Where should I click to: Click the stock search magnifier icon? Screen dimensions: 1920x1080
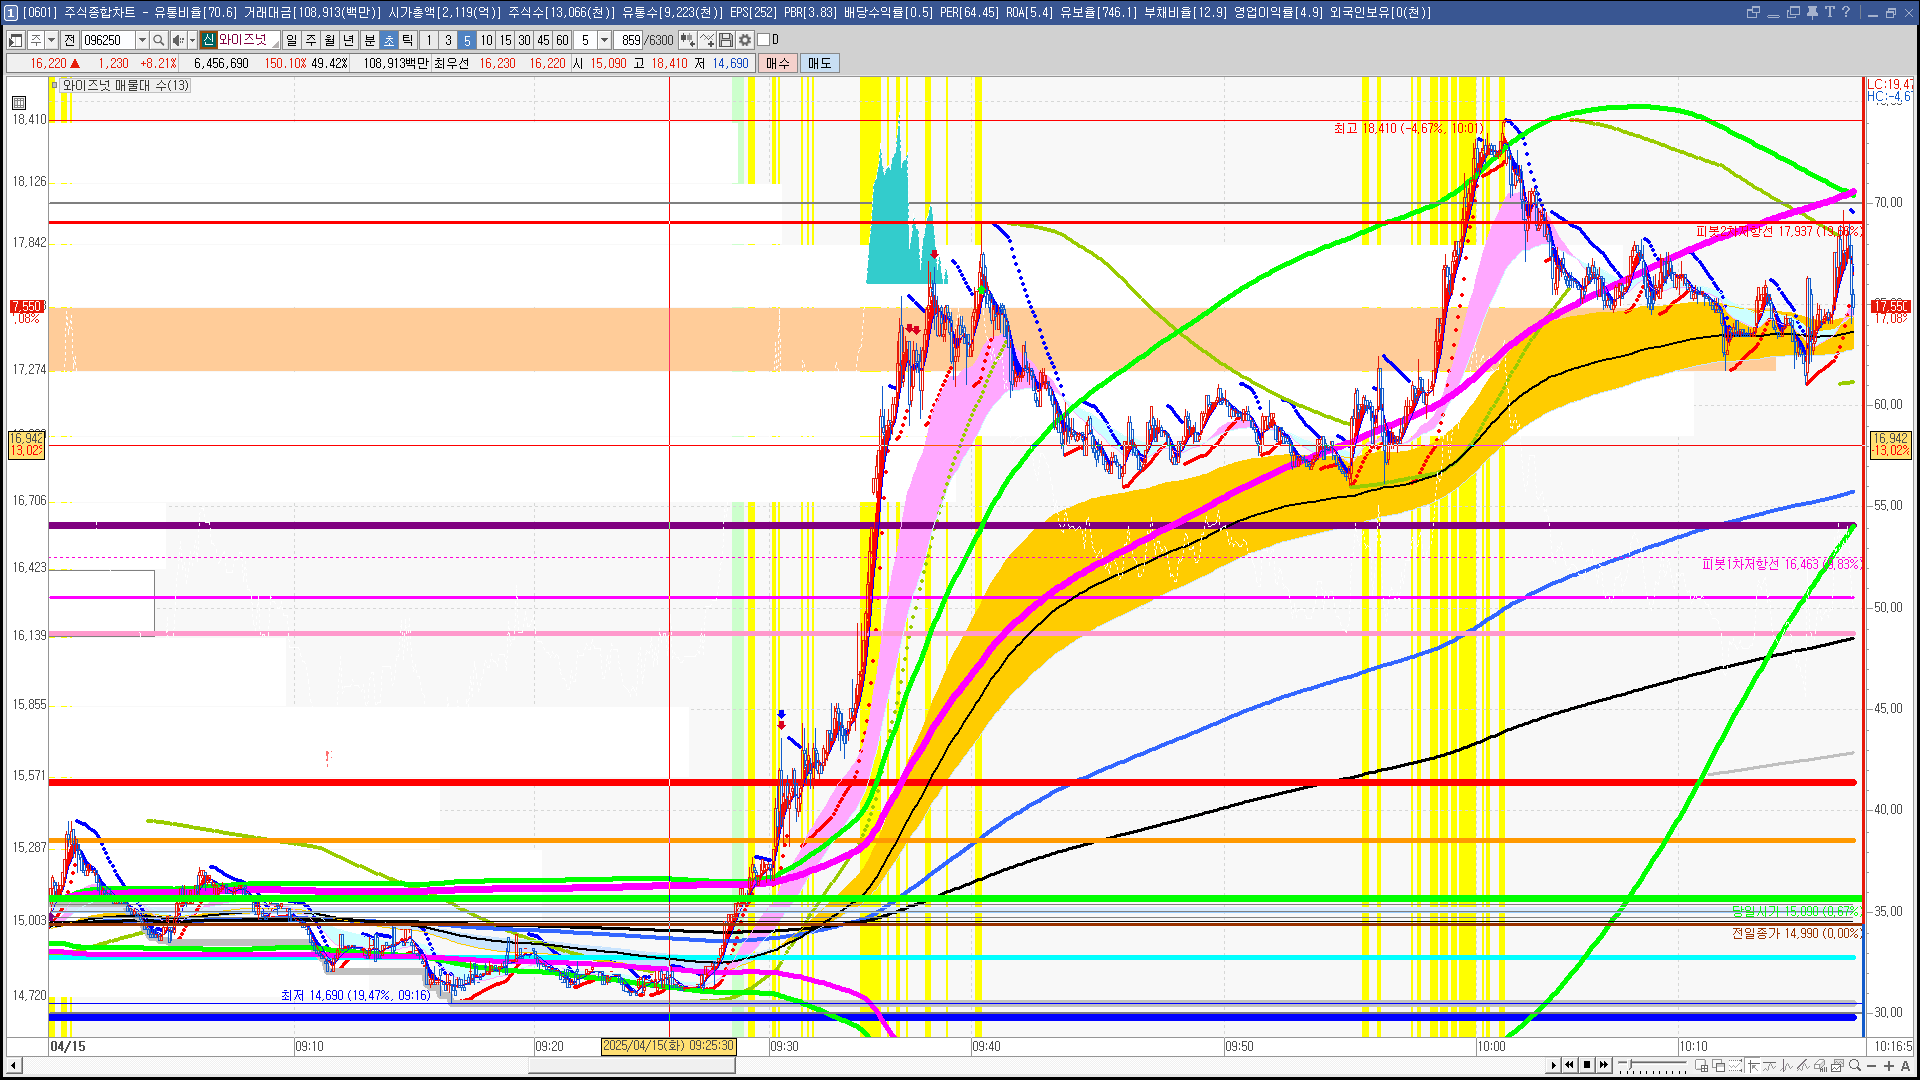coord(158,40)
